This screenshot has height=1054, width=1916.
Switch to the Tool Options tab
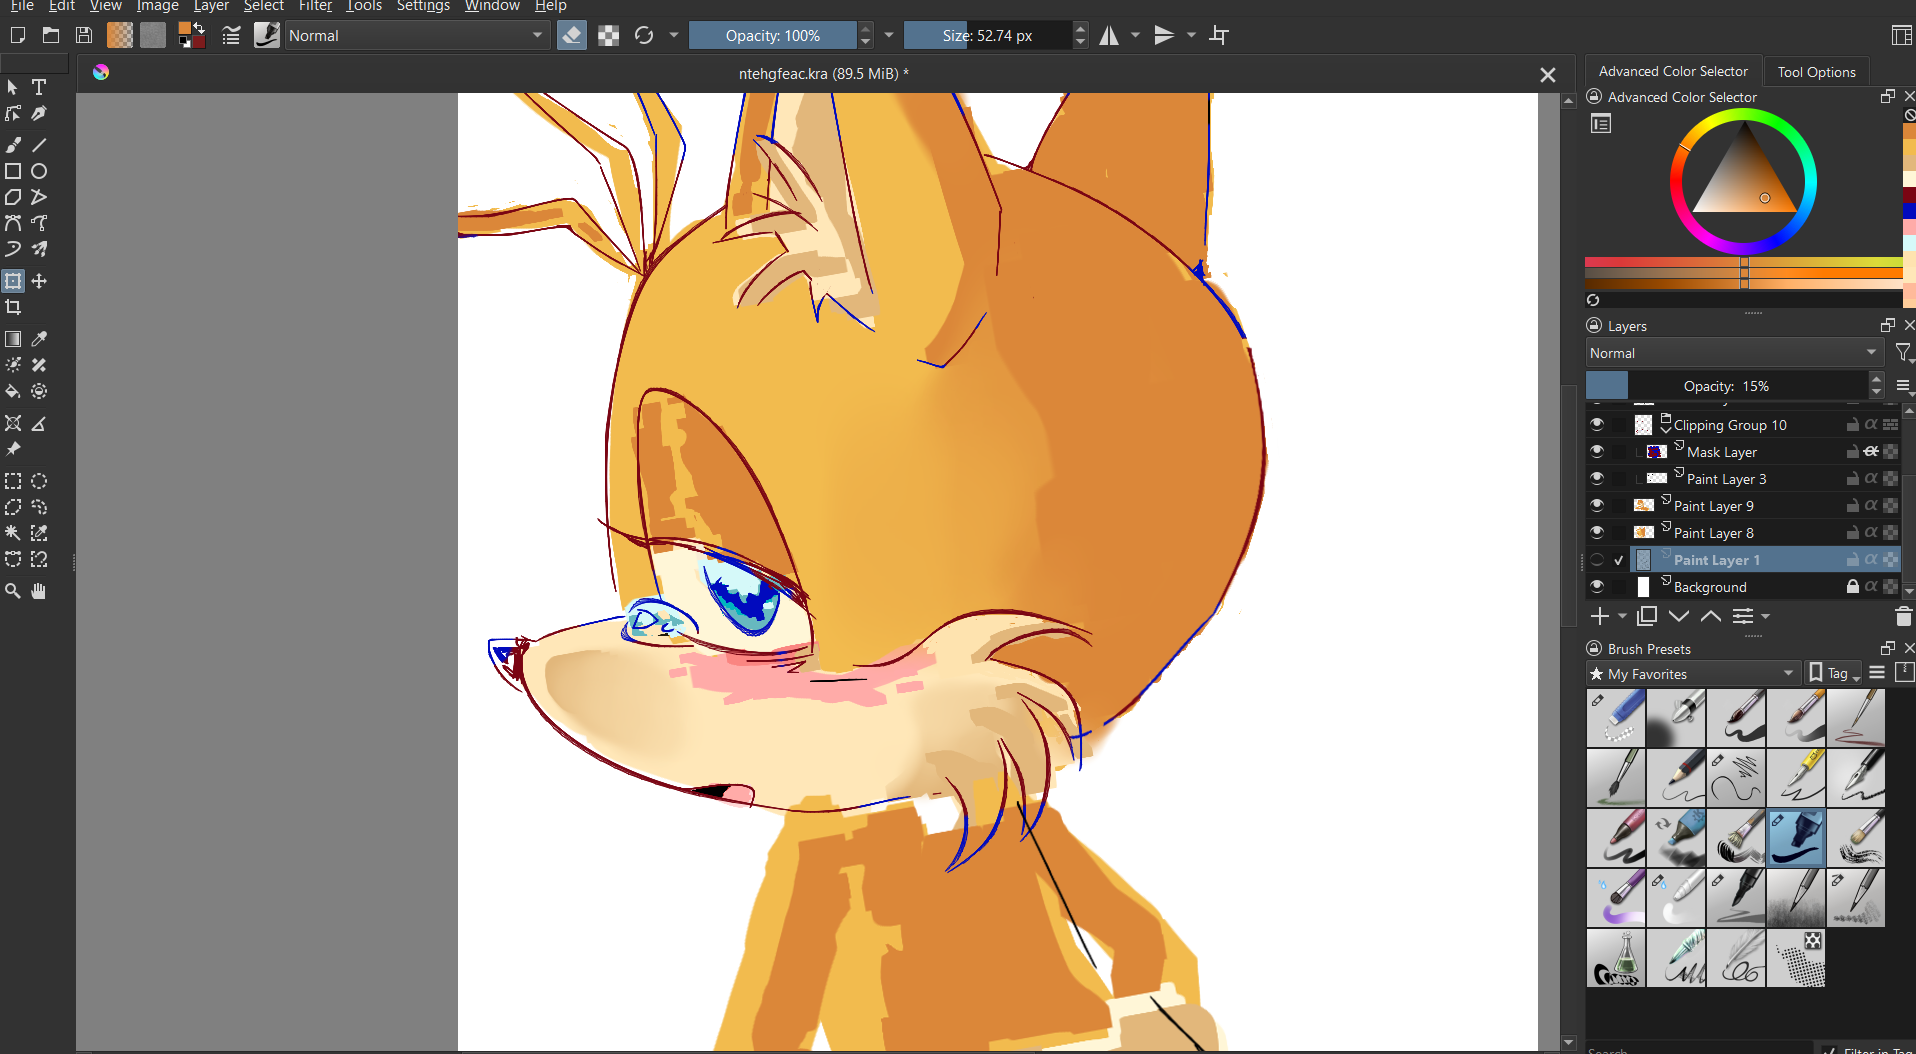[1815, 72]
